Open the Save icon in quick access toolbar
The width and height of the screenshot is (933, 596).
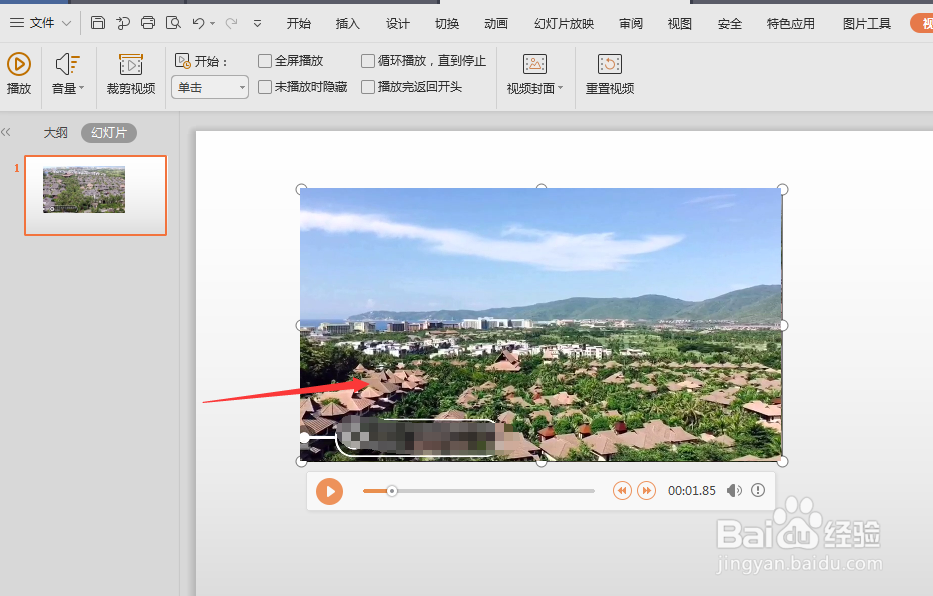click(x=97, y=21)
